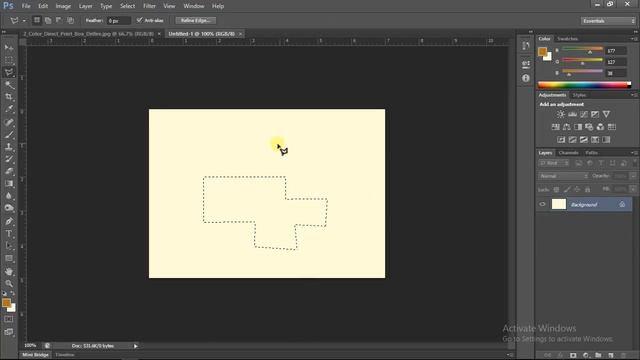Switch to the Swatches tab
The width and height of the screenshot is (640, 360).
[x=567, y=39]
